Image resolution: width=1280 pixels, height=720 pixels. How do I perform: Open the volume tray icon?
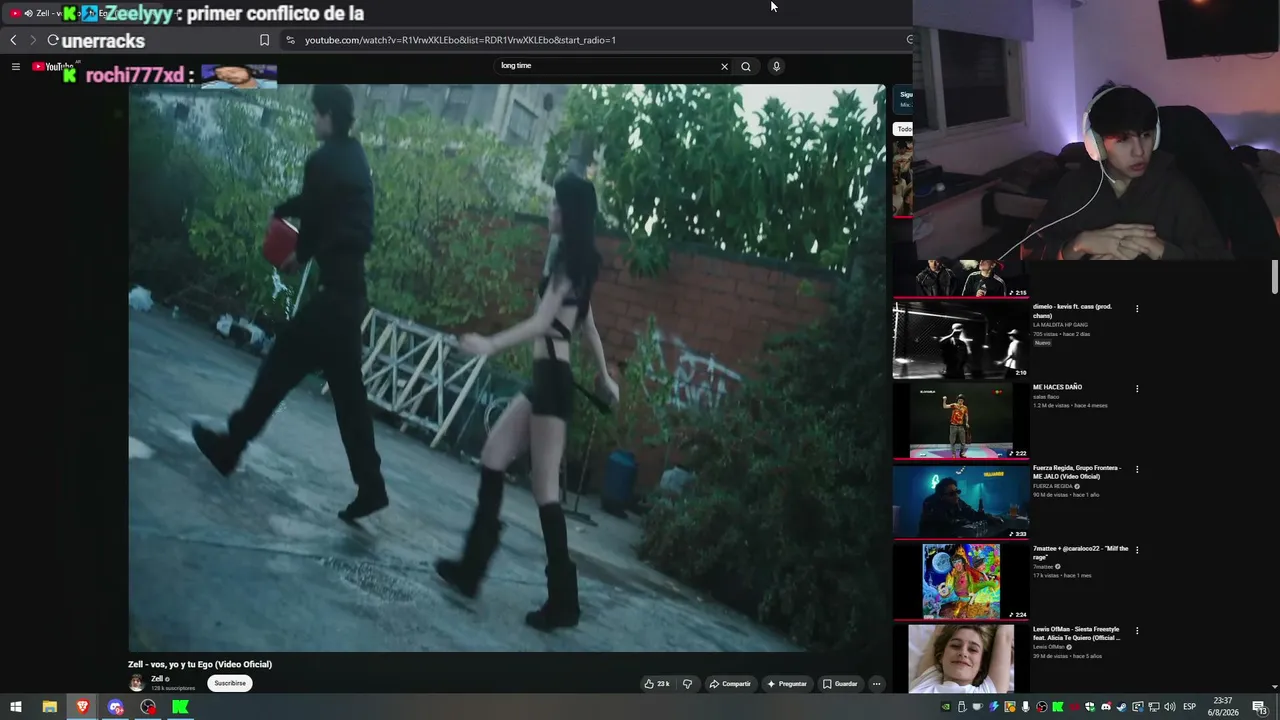(1169, 707)
